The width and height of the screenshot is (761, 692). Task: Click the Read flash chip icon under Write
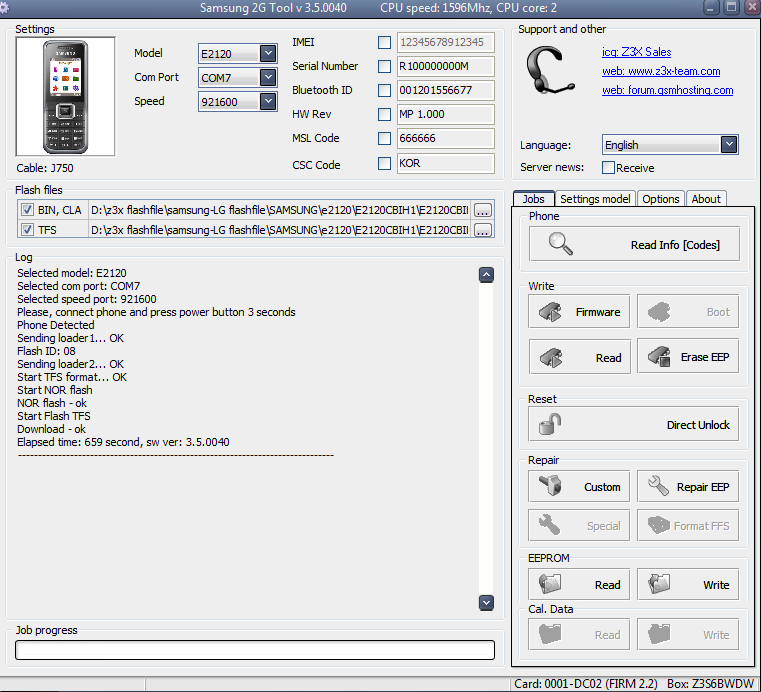coord(551,358)
